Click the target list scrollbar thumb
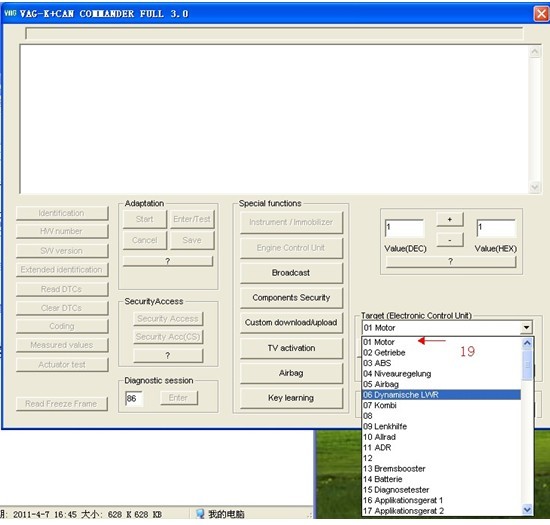550x525 pixels. (x=527, y=365)
